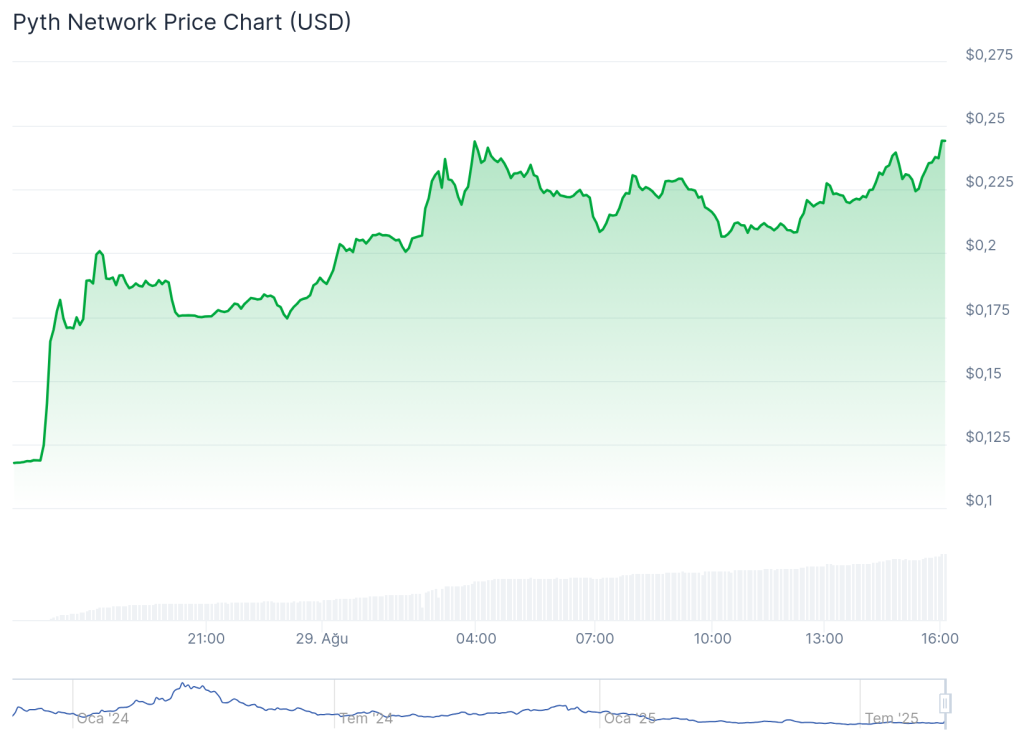This screenshot has width=1024, height=747.
Task: Select the 04:00 time axis marker
Action: 476,638
